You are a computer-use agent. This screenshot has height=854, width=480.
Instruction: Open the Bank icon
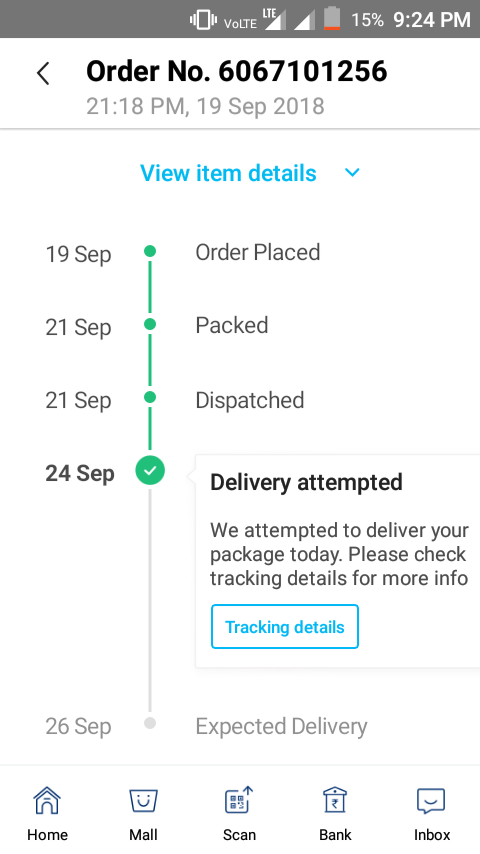[335, 800]
